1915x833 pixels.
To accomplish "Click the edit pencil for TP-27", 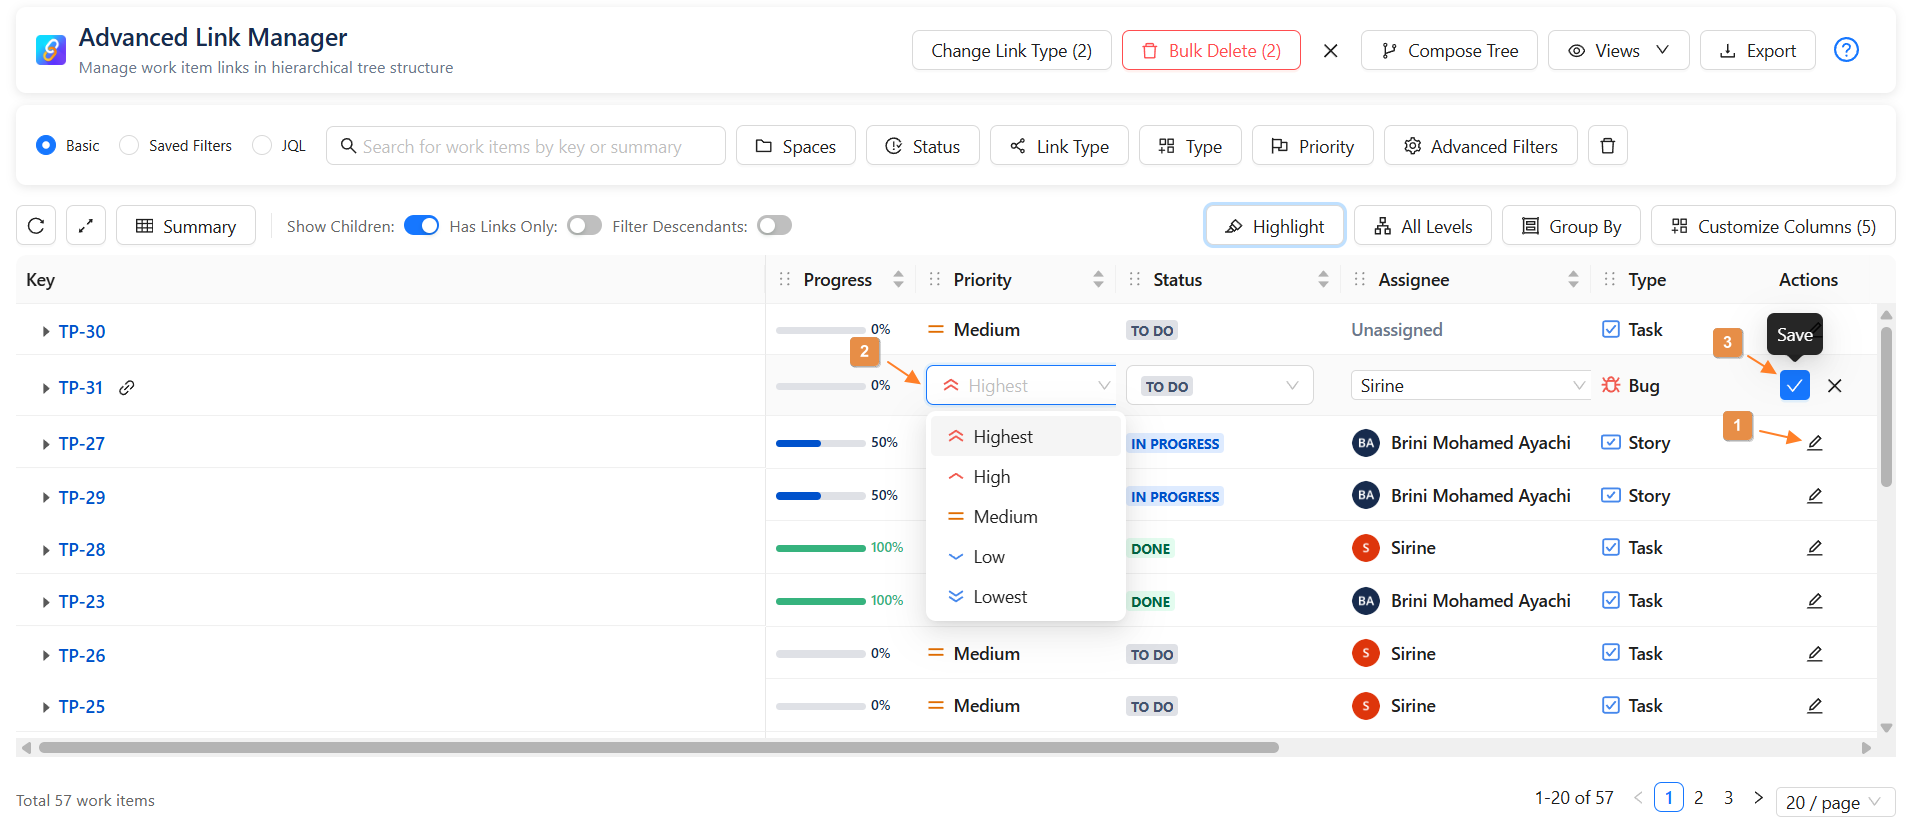I will coord(1814,442).
